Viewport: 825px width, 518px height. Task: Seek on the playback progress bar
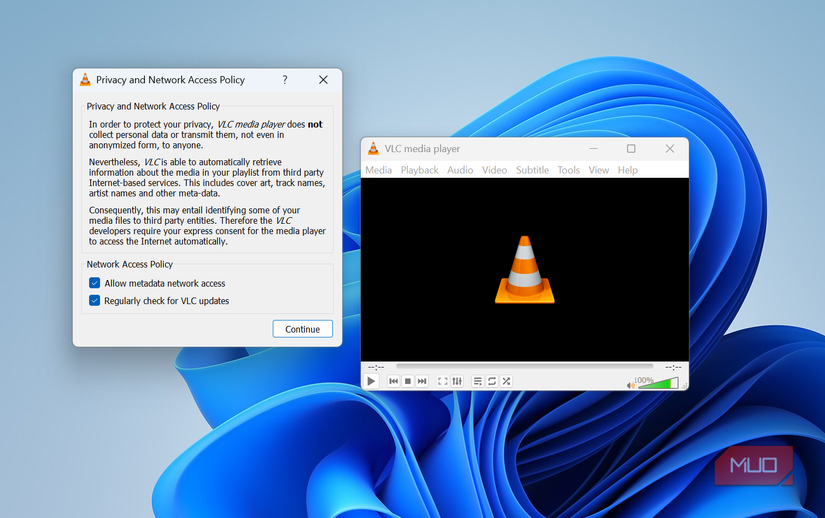tap(525, 366)
